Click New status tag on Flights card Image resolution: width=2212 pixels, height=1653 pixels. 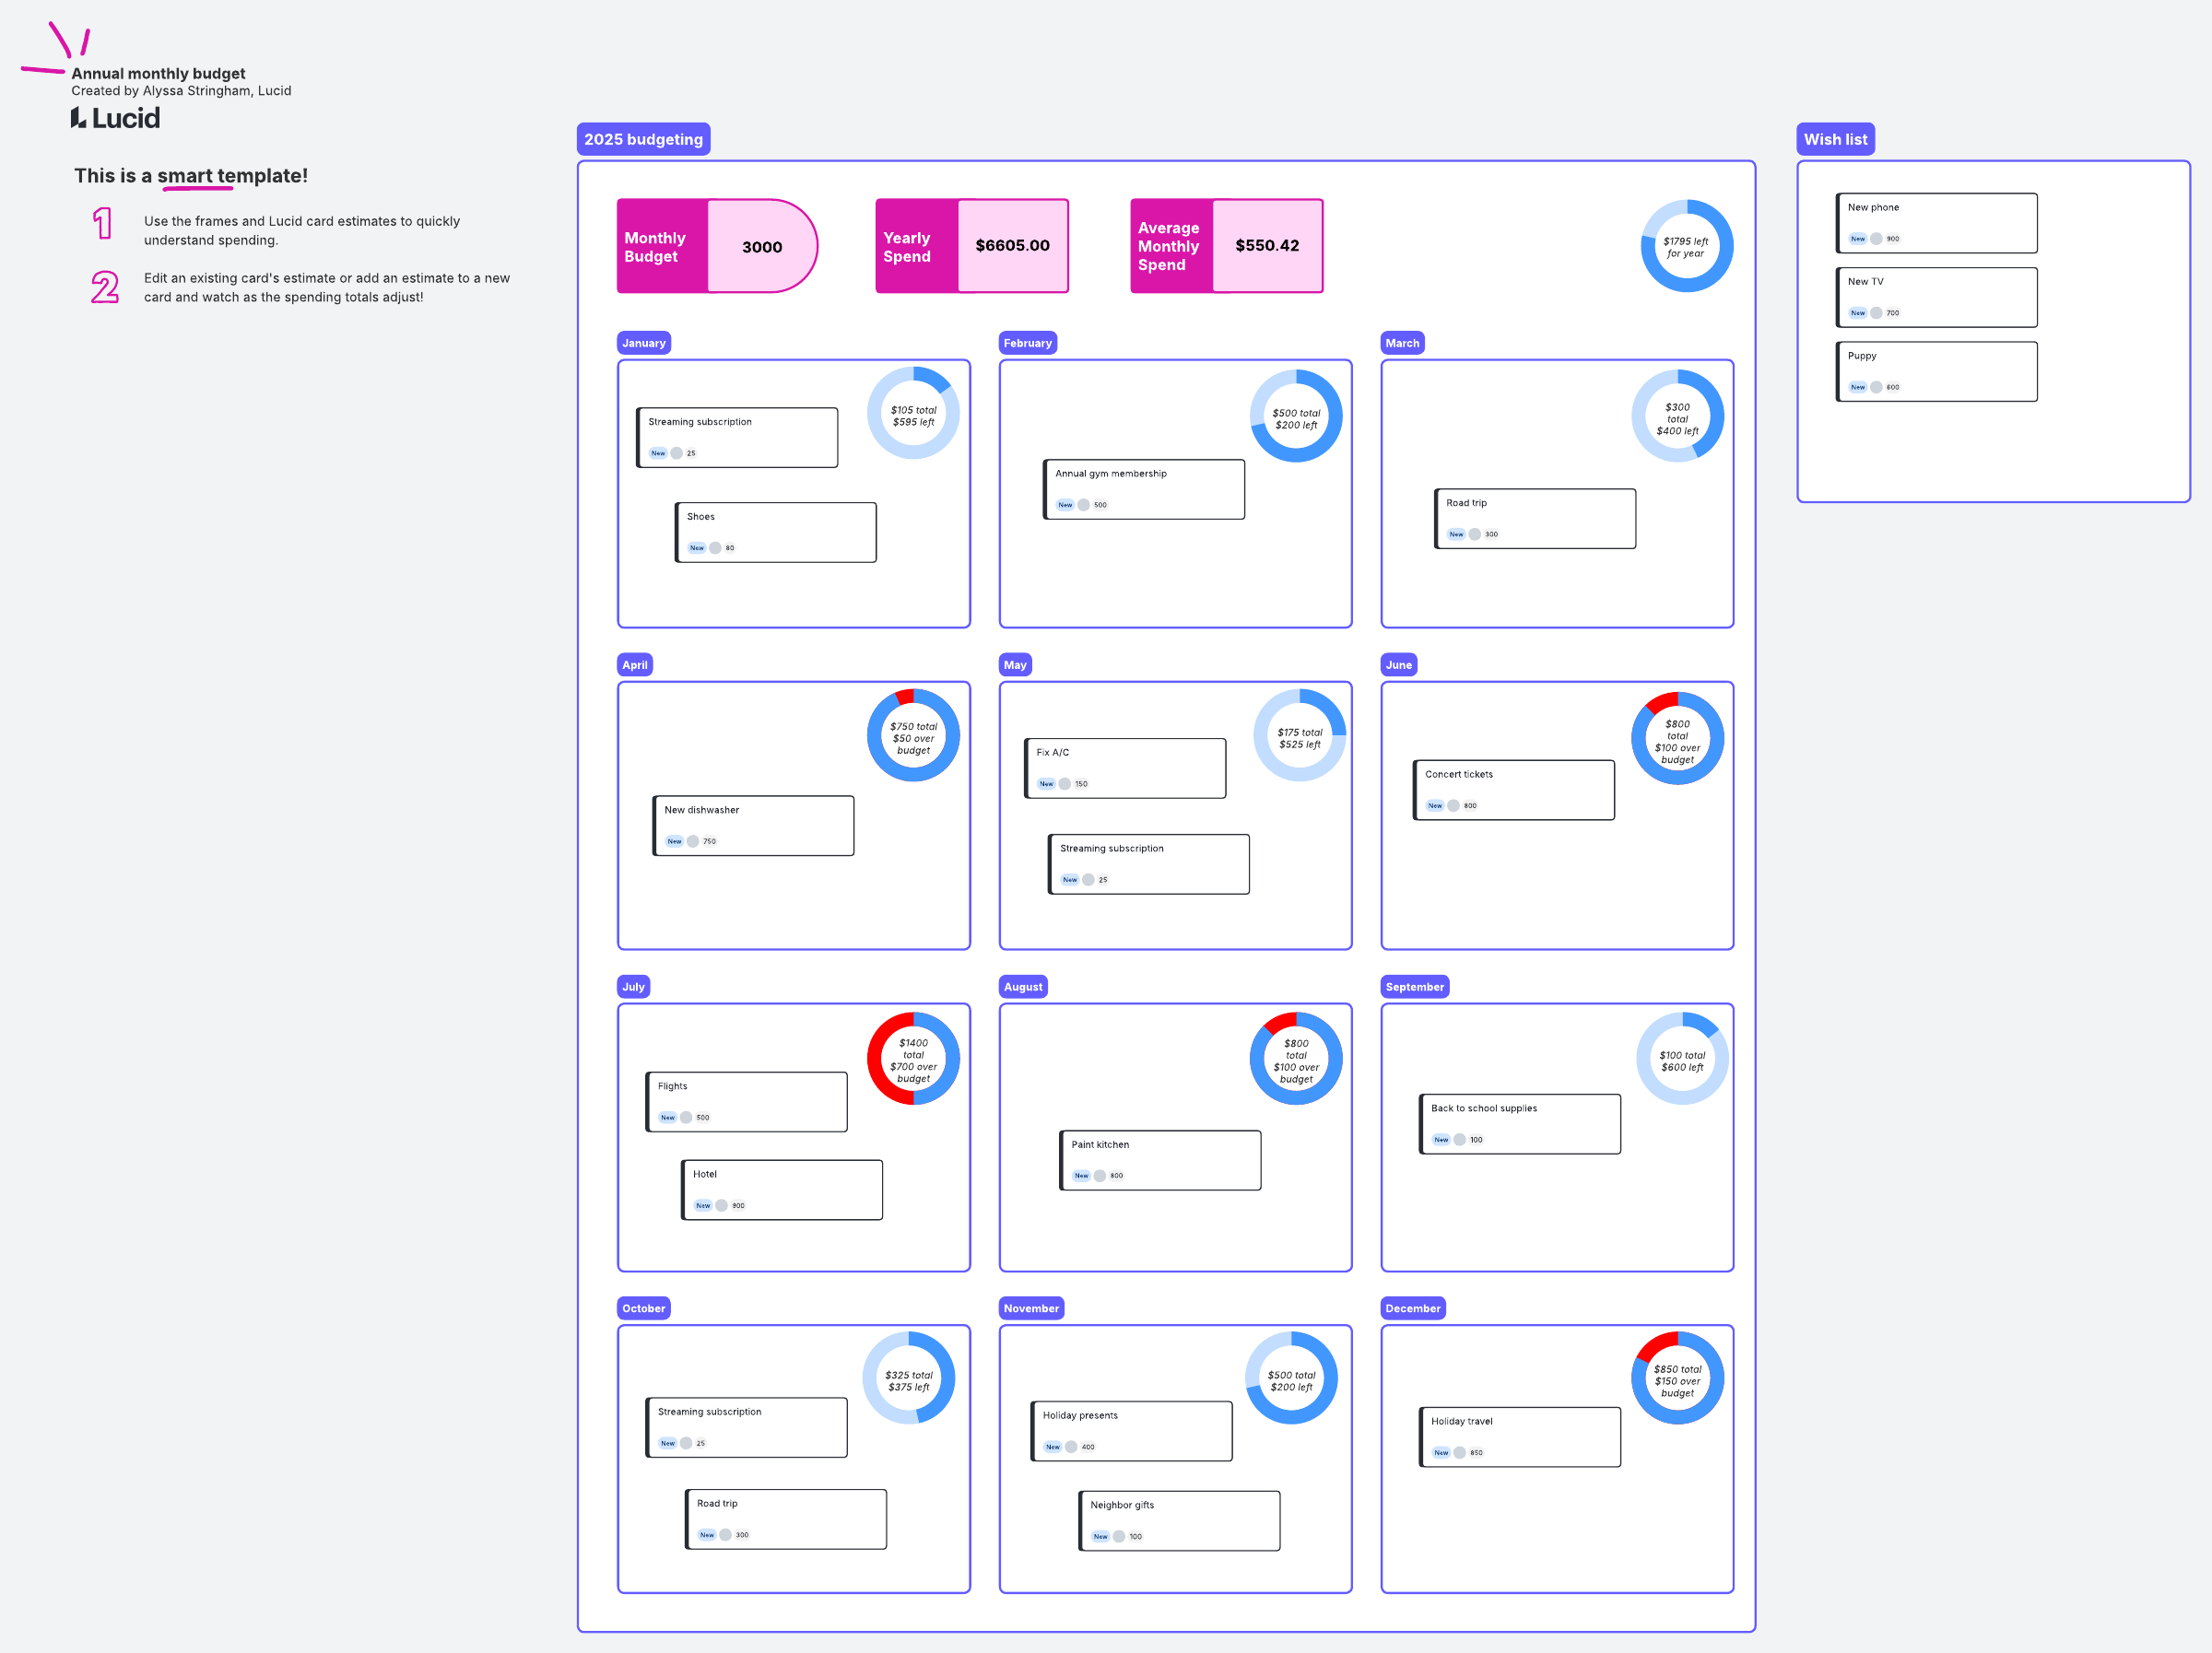pyautogui.click(x=667, y=1118)
